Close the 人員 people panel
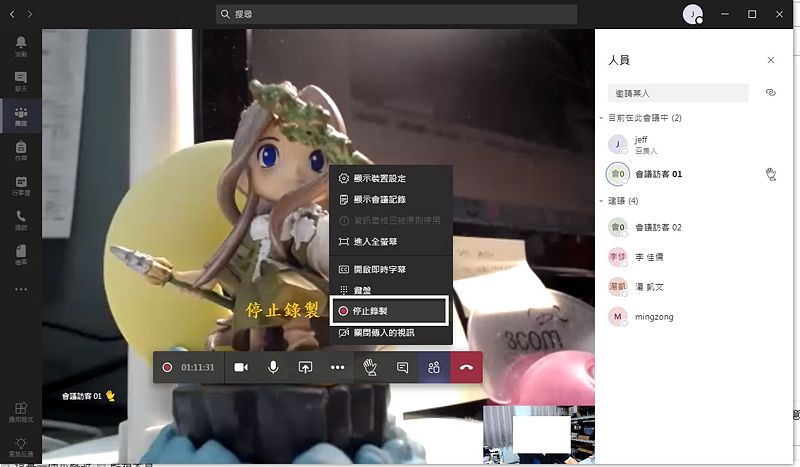Screen dimensions: 800x467 click(770, 60)
